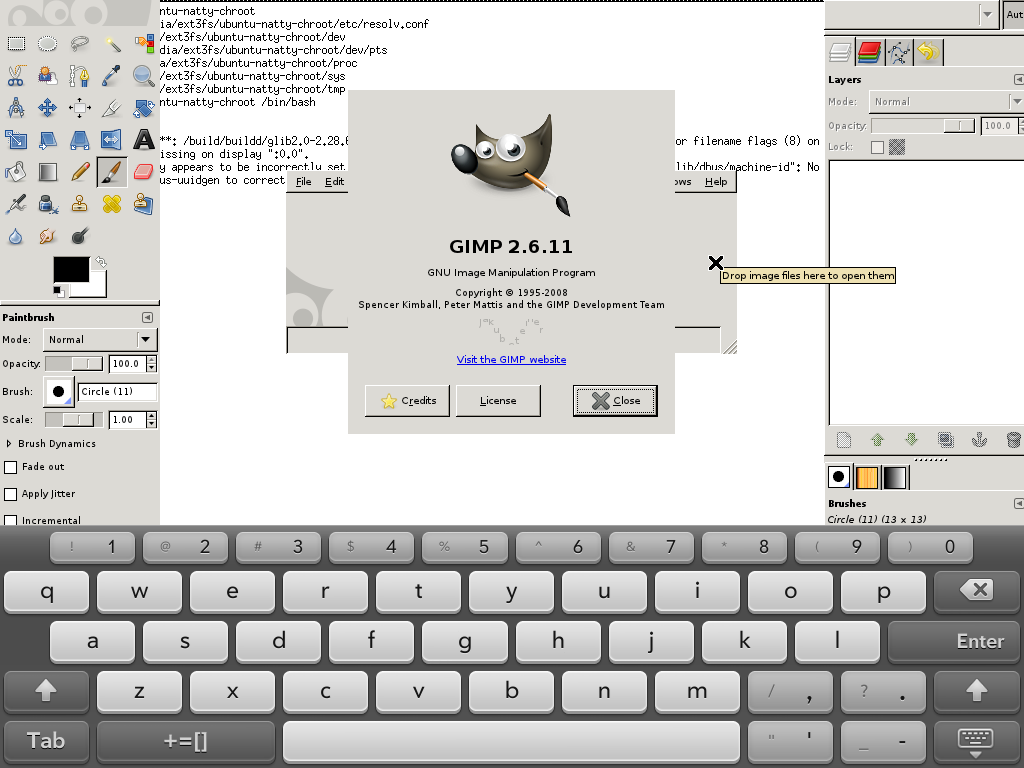Switch to the Patterns tab

click(x=867, y=477)
